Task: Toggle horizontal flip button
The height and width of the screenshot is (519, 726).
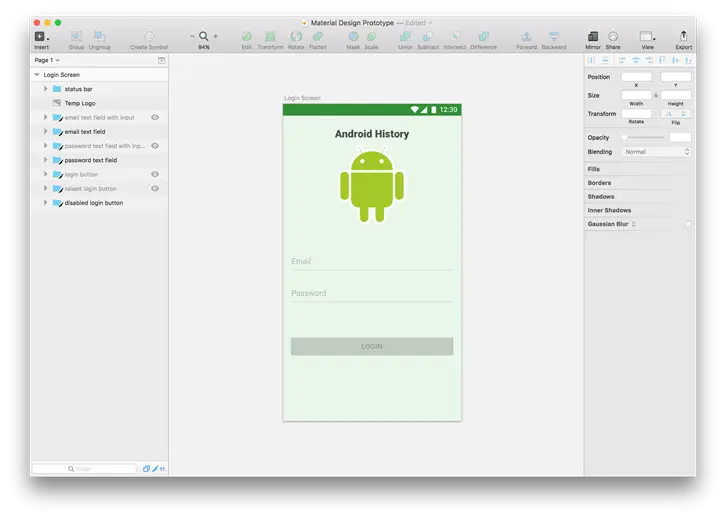Action: (x=669, y=114)
